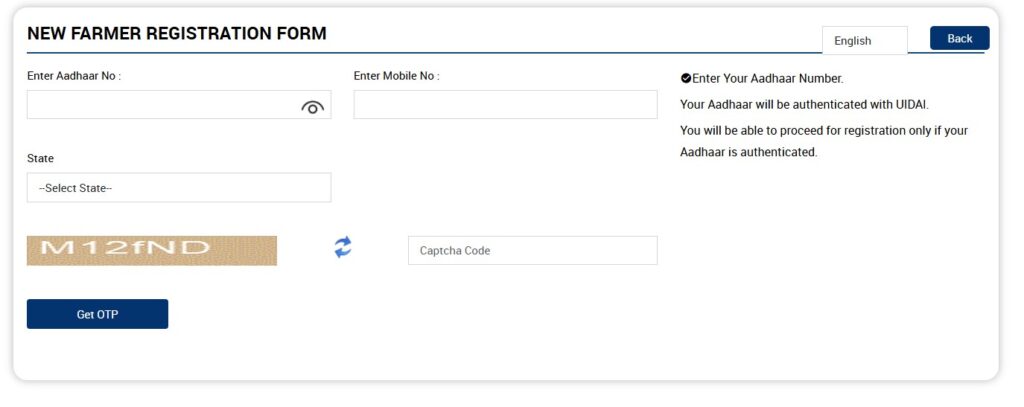The width and height of the screenshot is (1024, 407).
Task: Click the 'proceed for registration' instruction line
Action: [823, 131]
